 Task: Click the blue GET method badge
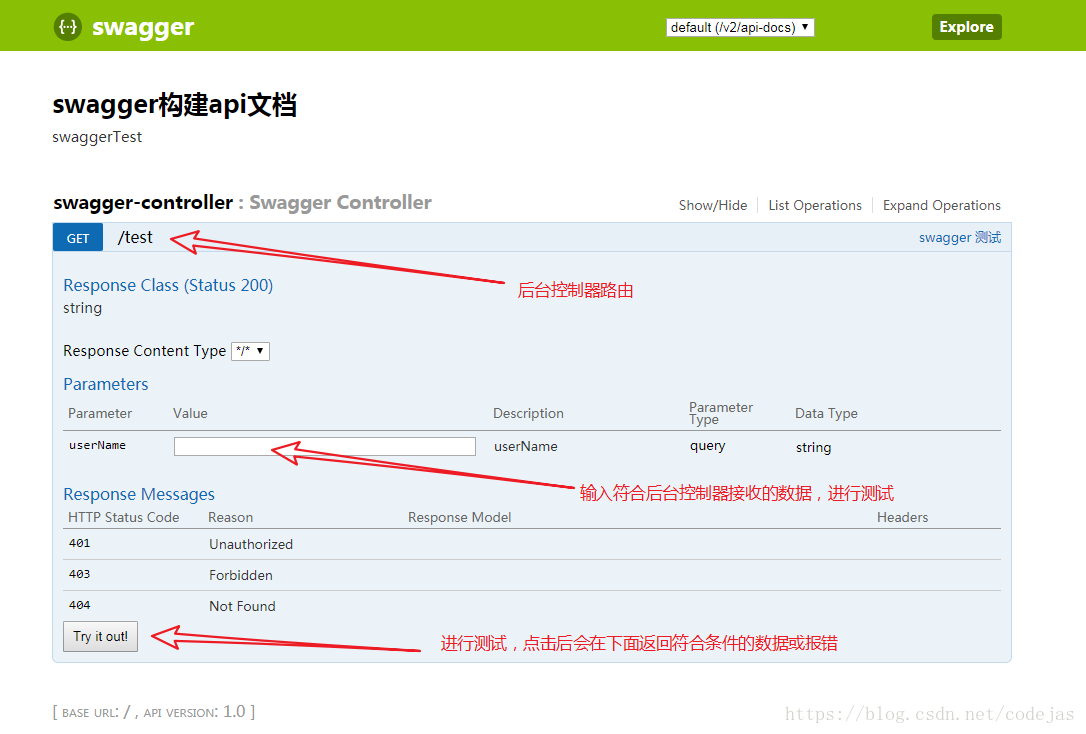[x=78, y=238]
